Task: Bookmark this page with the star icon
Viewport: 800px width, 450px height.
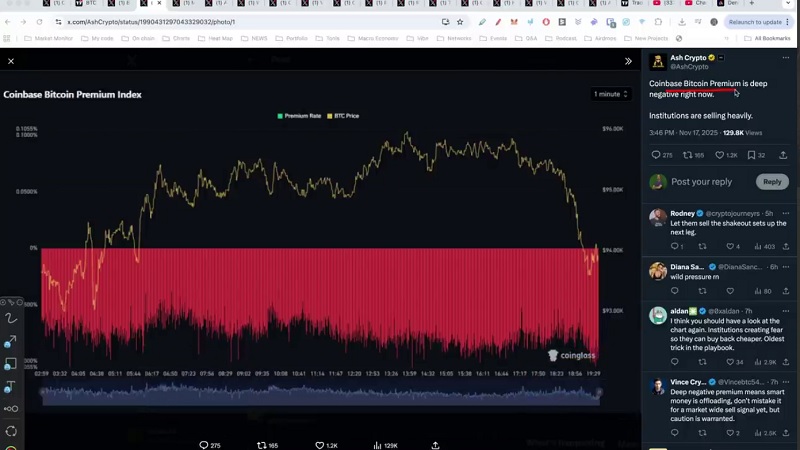Action: [x=460, y=22]
